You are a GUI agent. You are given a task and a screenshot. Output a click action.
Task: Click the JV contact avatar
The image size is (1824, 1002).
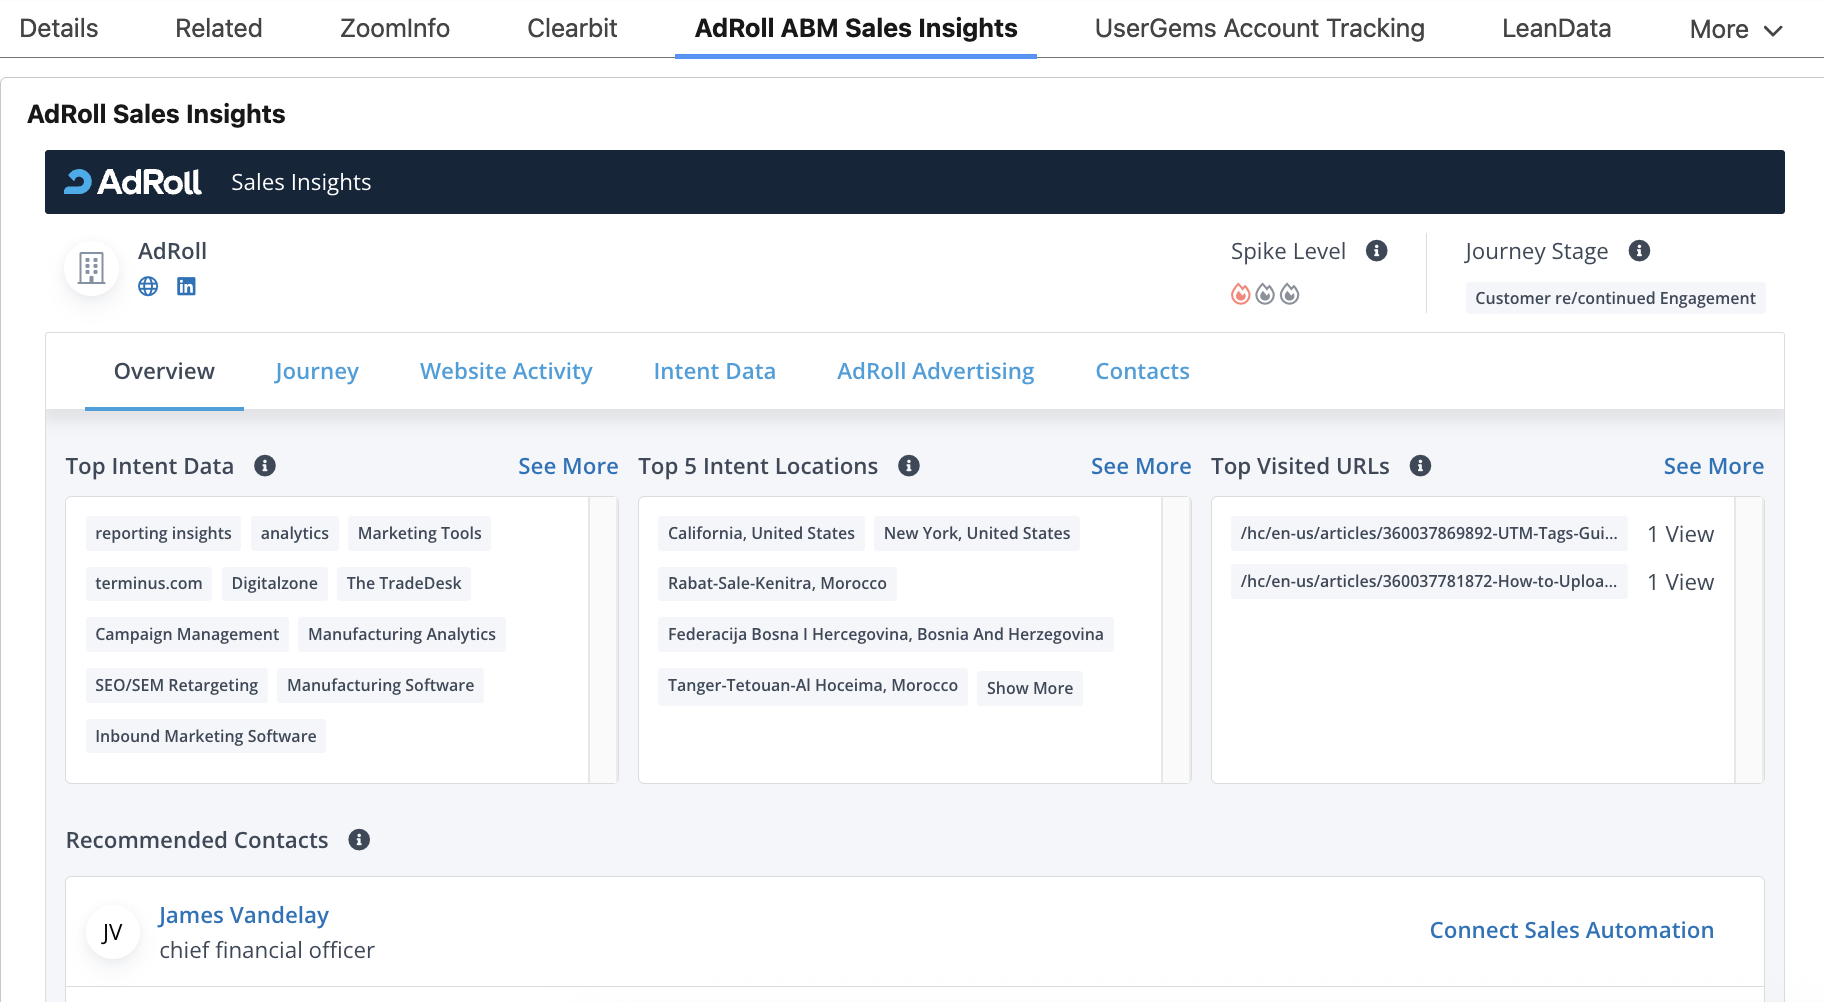click(x=112, y=932)
